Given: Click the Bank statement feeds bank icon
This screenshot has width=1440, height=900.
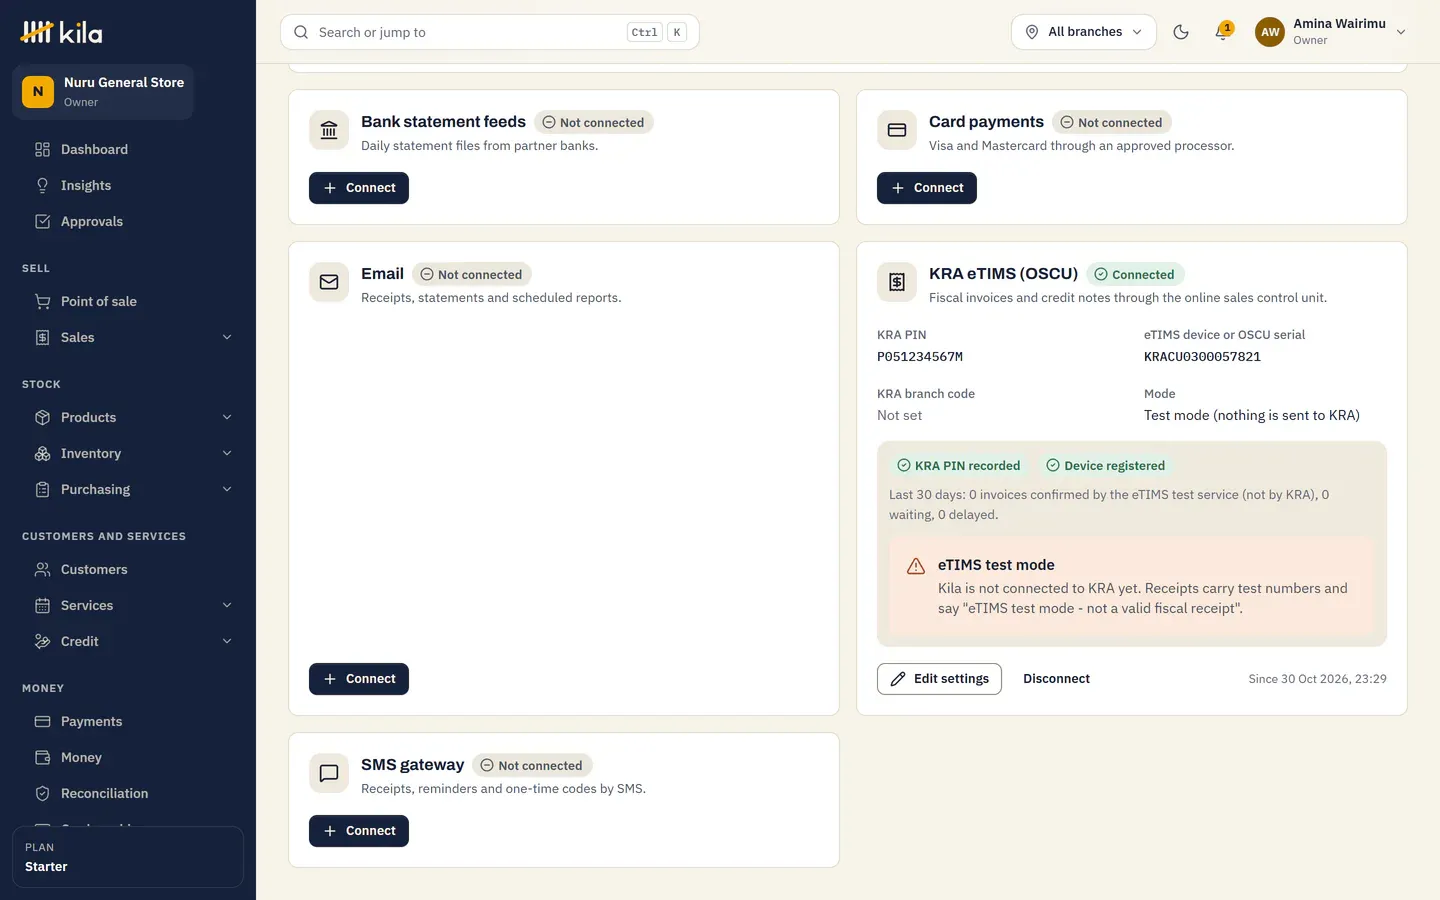Looking at the screenshot, I should pos(329,130).
